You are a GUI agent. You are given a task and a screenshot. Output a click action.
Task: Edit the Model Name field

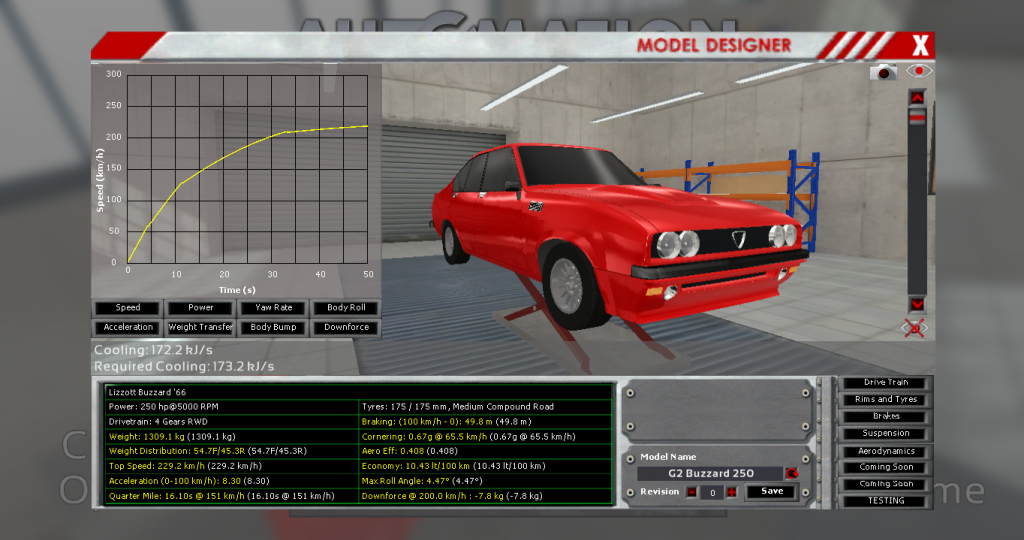711,473
